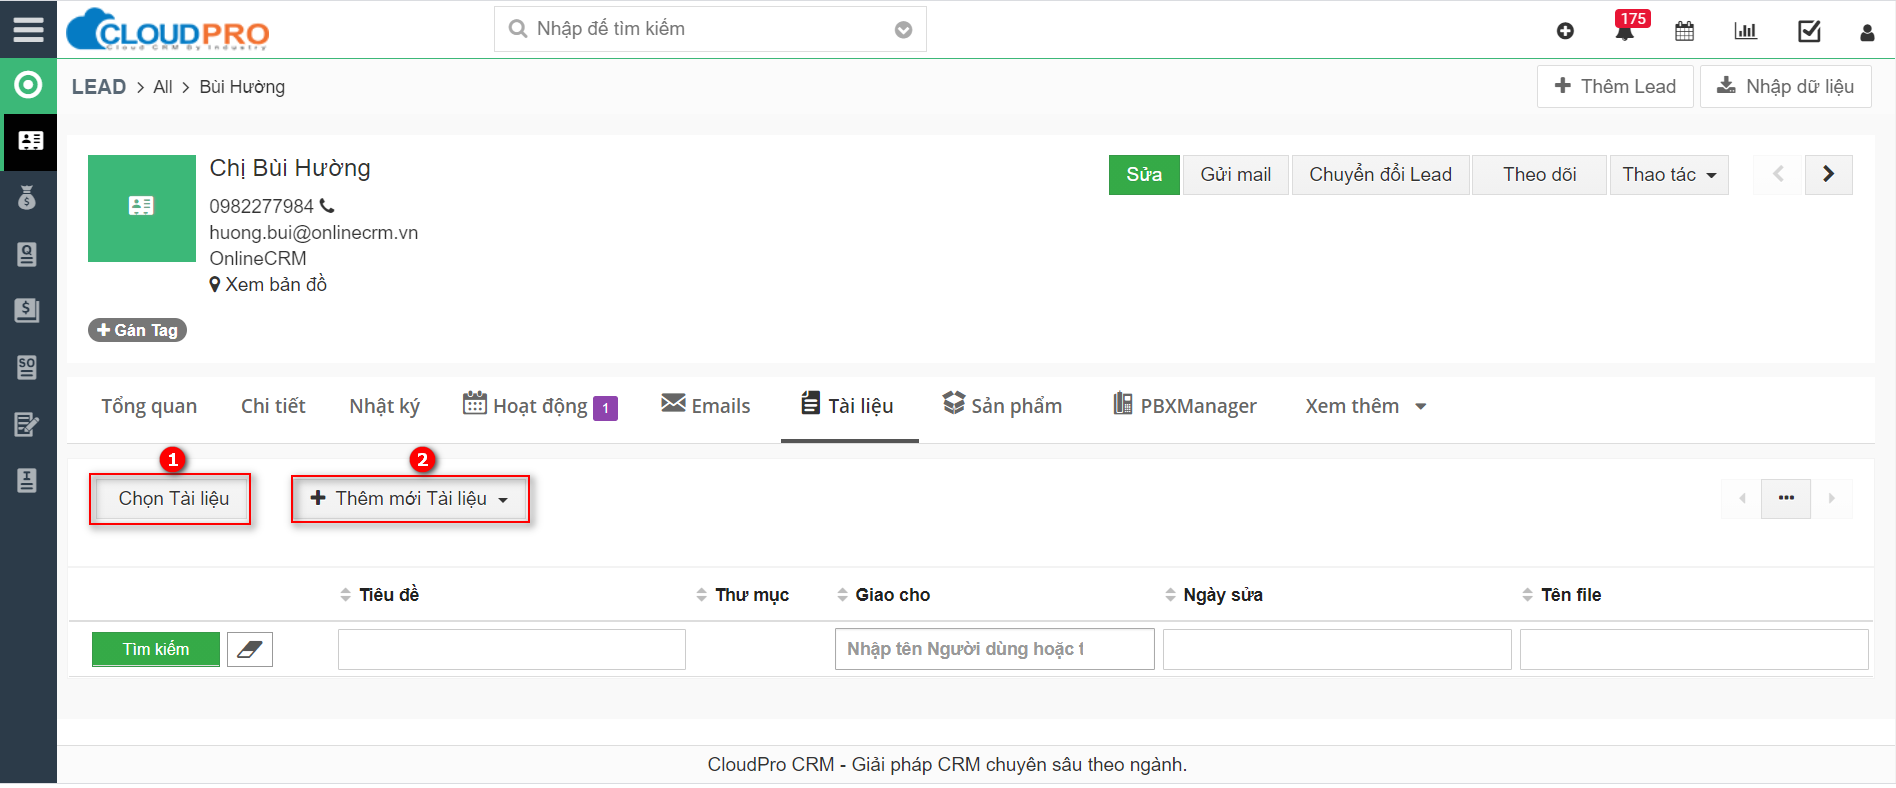Expand the Thêm mới Tài liệu dropdown
The height and width of the screenshot is (788, 1896).
point(409,499)
